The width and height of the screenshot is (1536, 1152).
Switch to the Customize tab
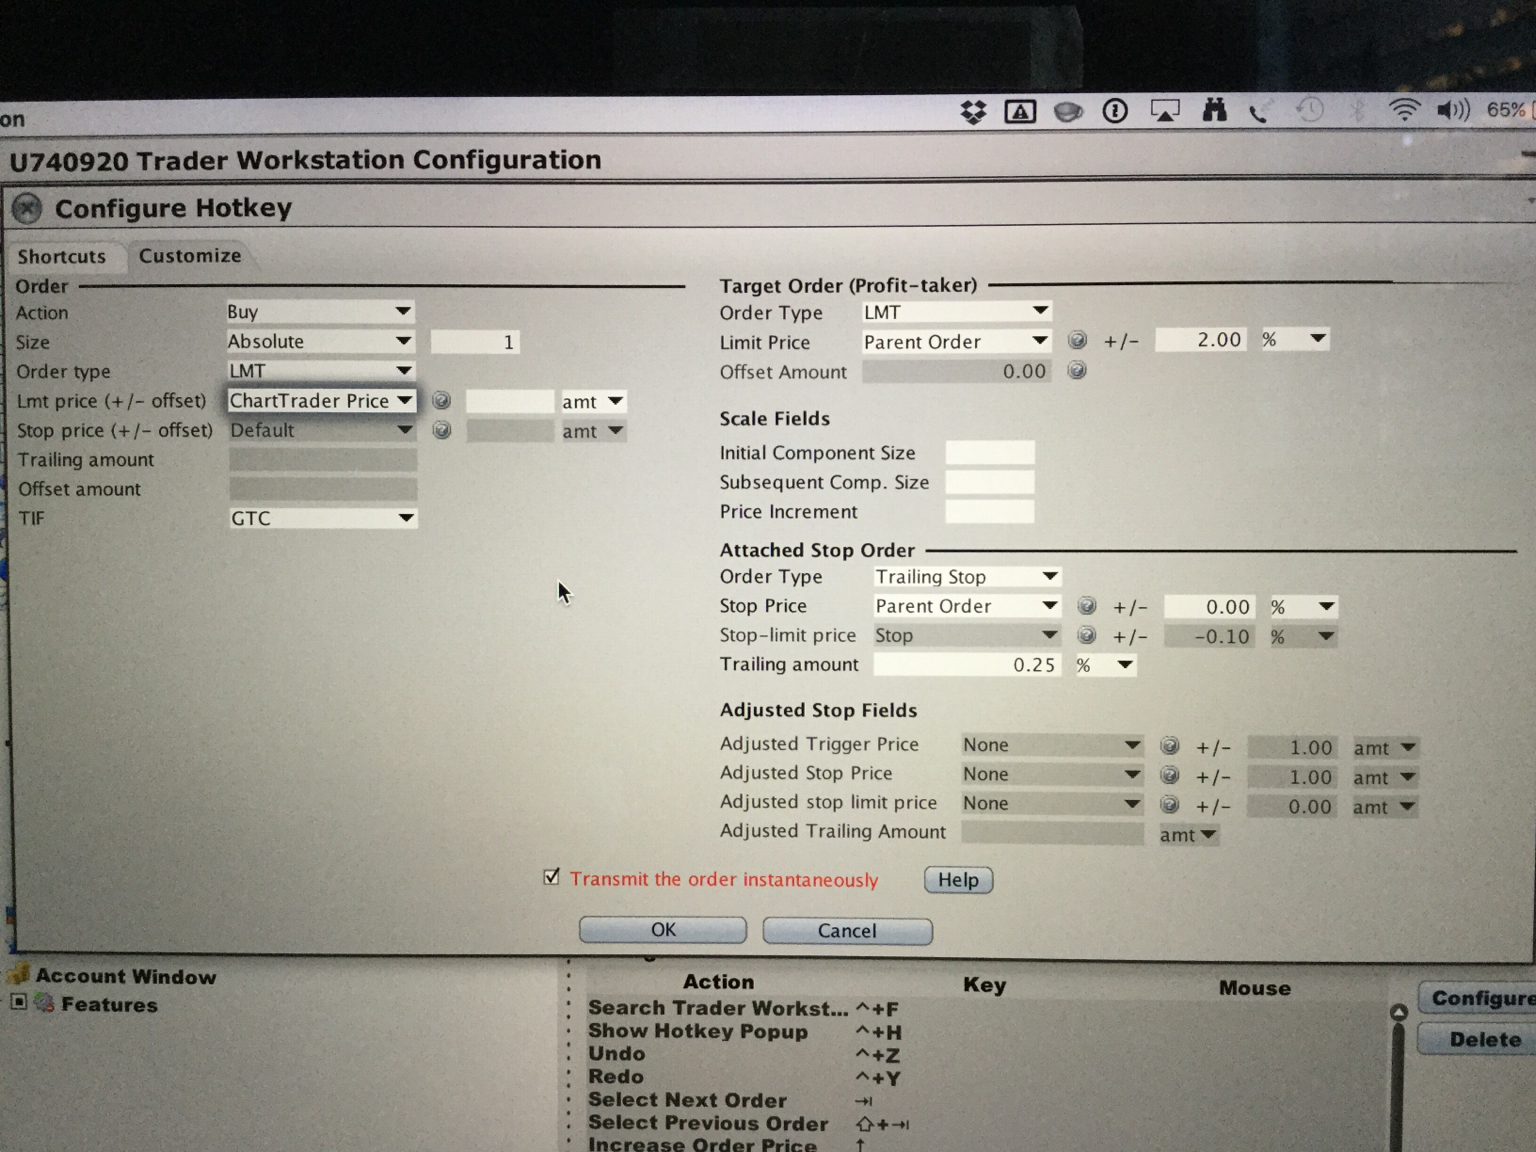[190, 256]
